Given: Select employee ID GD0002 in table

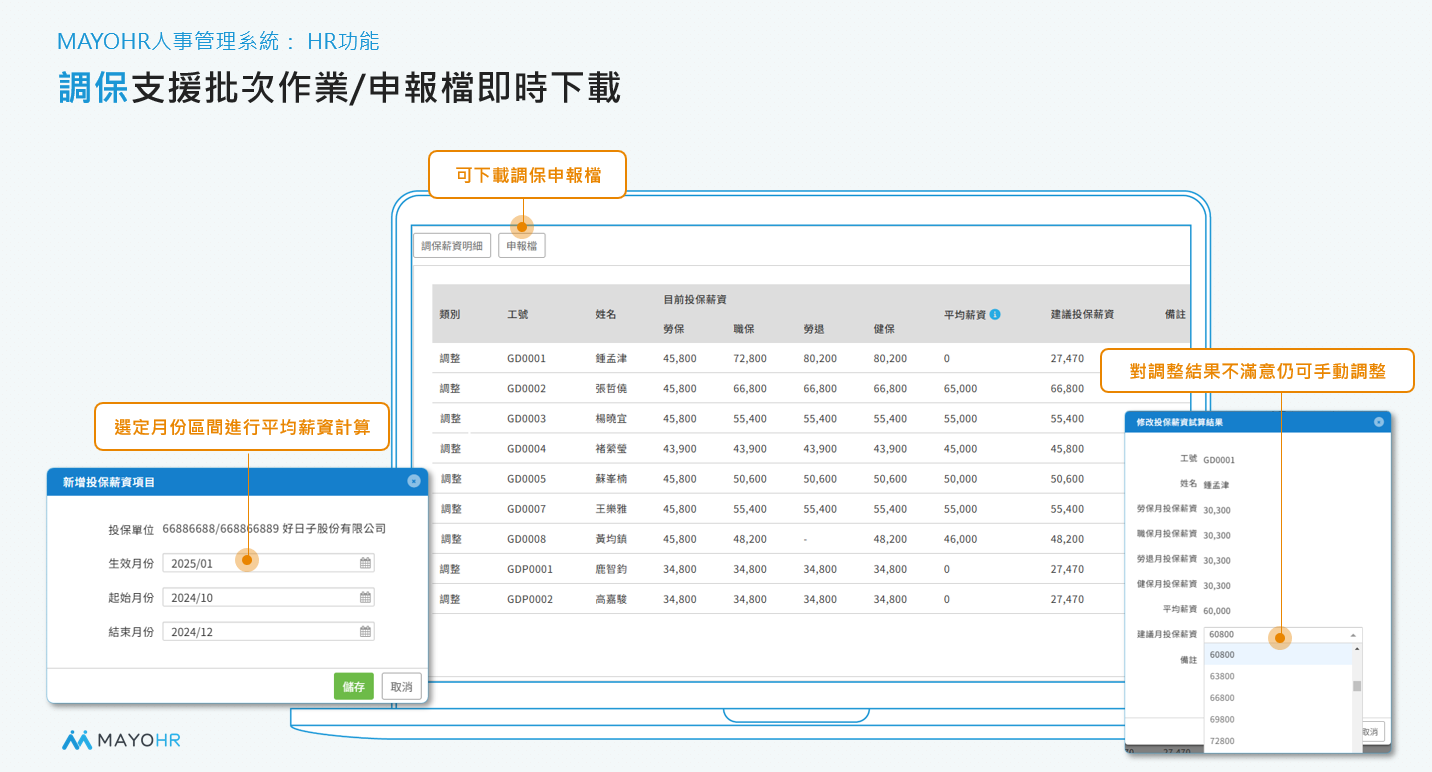Looking at the screenshot, I should 527,388.
